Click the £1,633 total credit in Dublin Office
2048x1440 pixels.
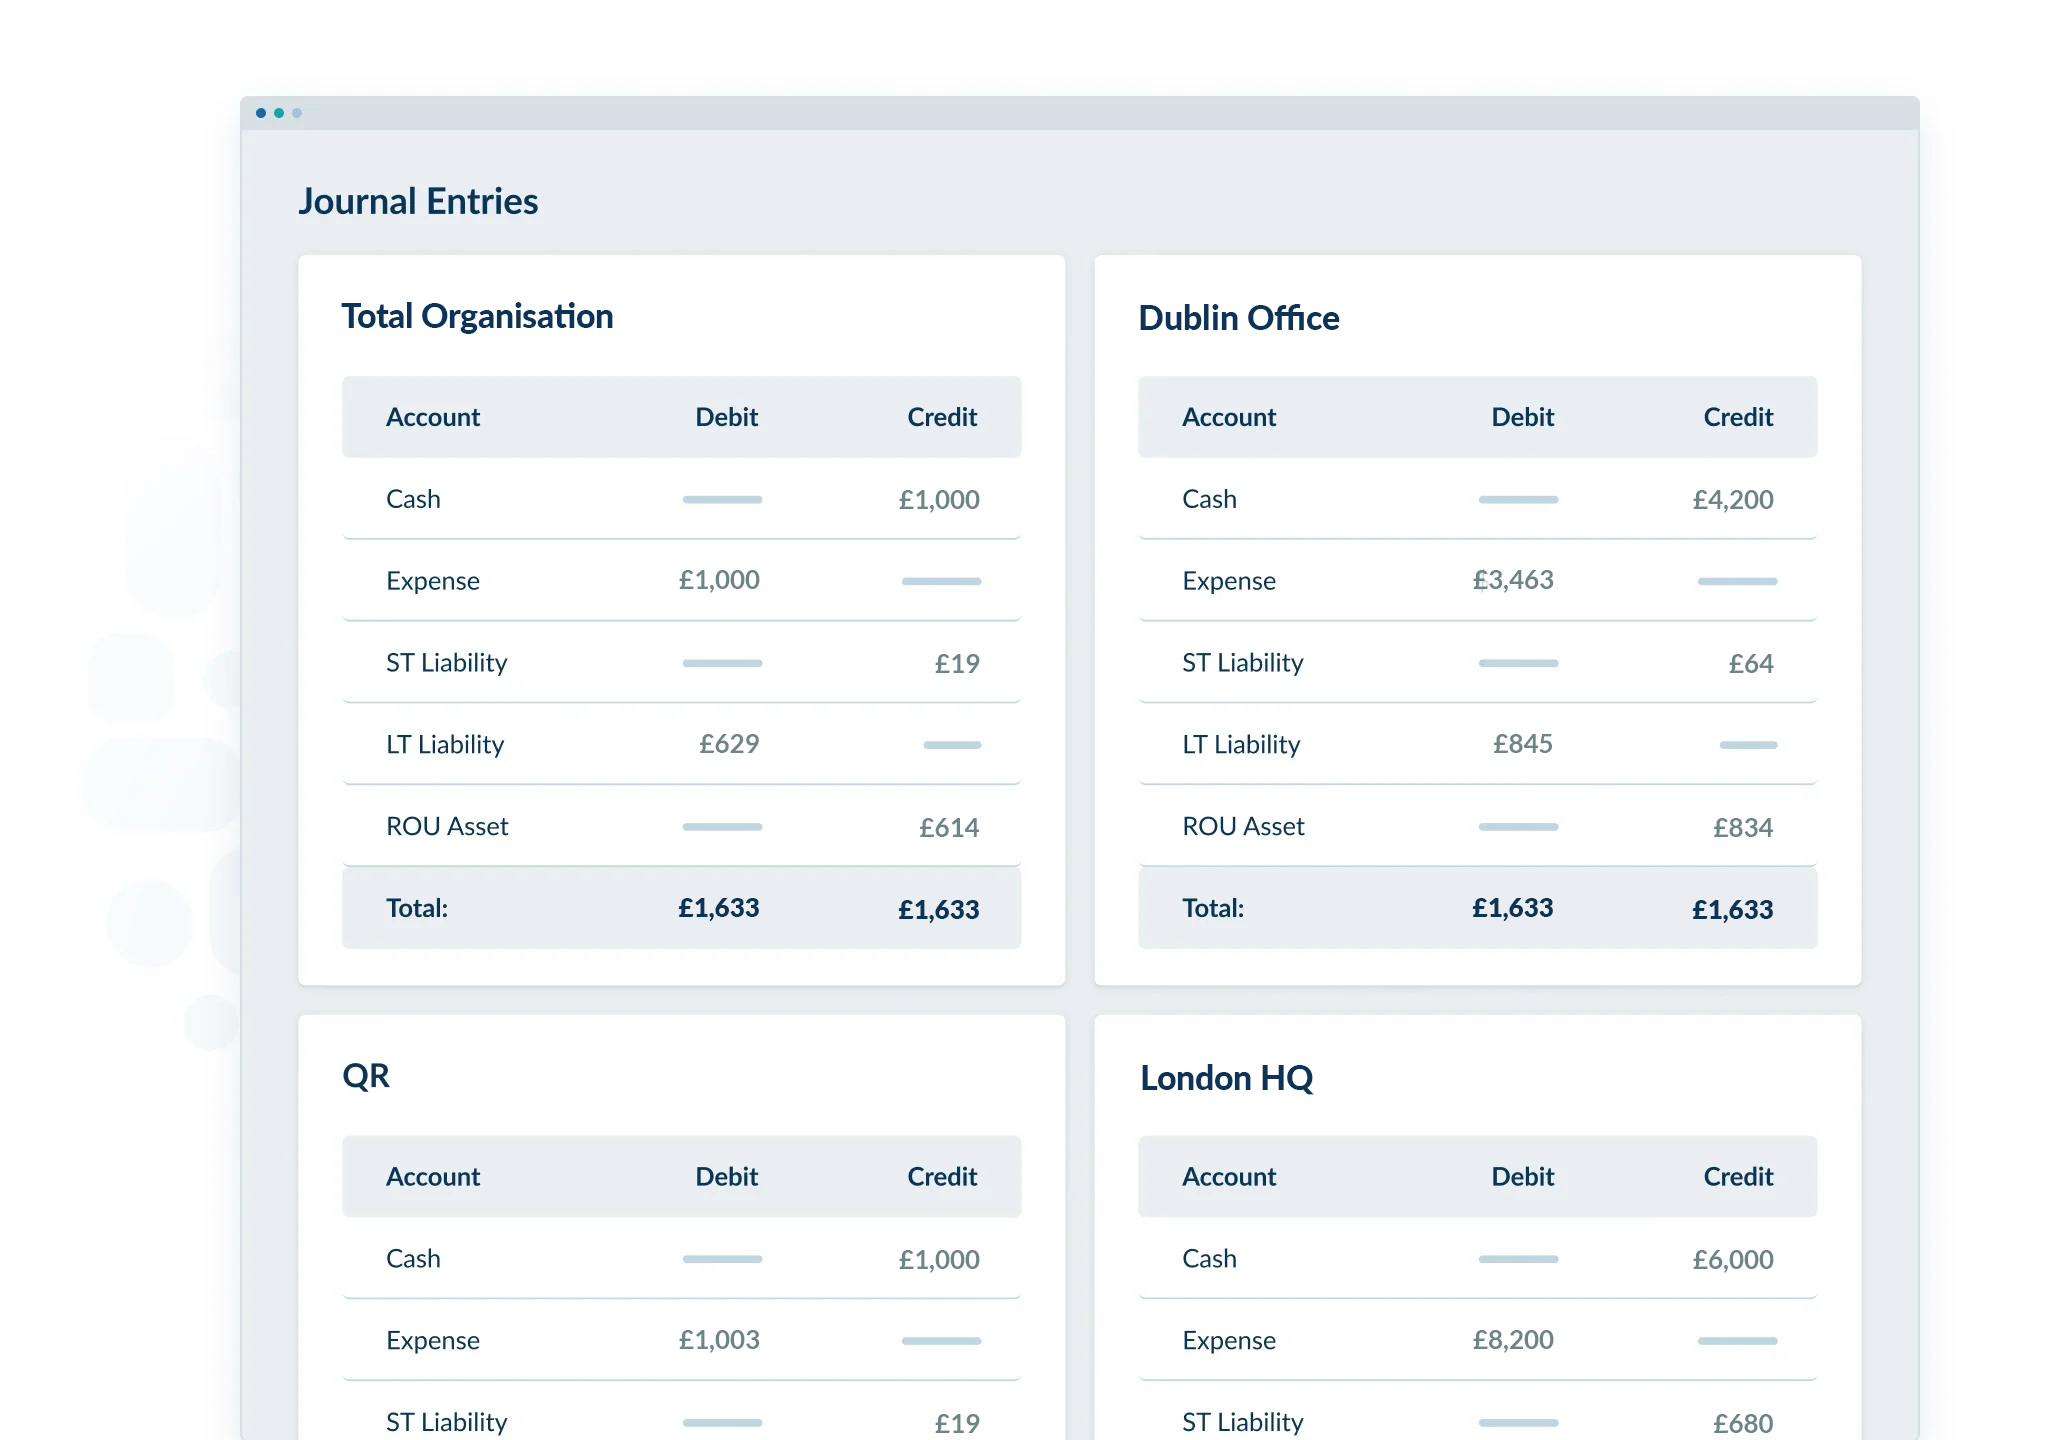(1733, 909)
